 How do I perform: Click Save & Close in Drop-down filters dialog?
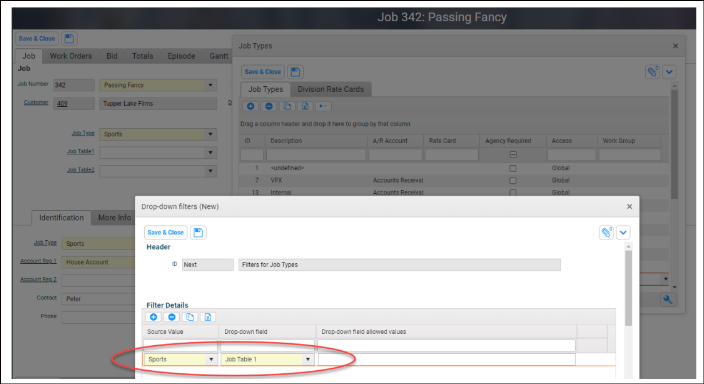(x=165, y=233)
